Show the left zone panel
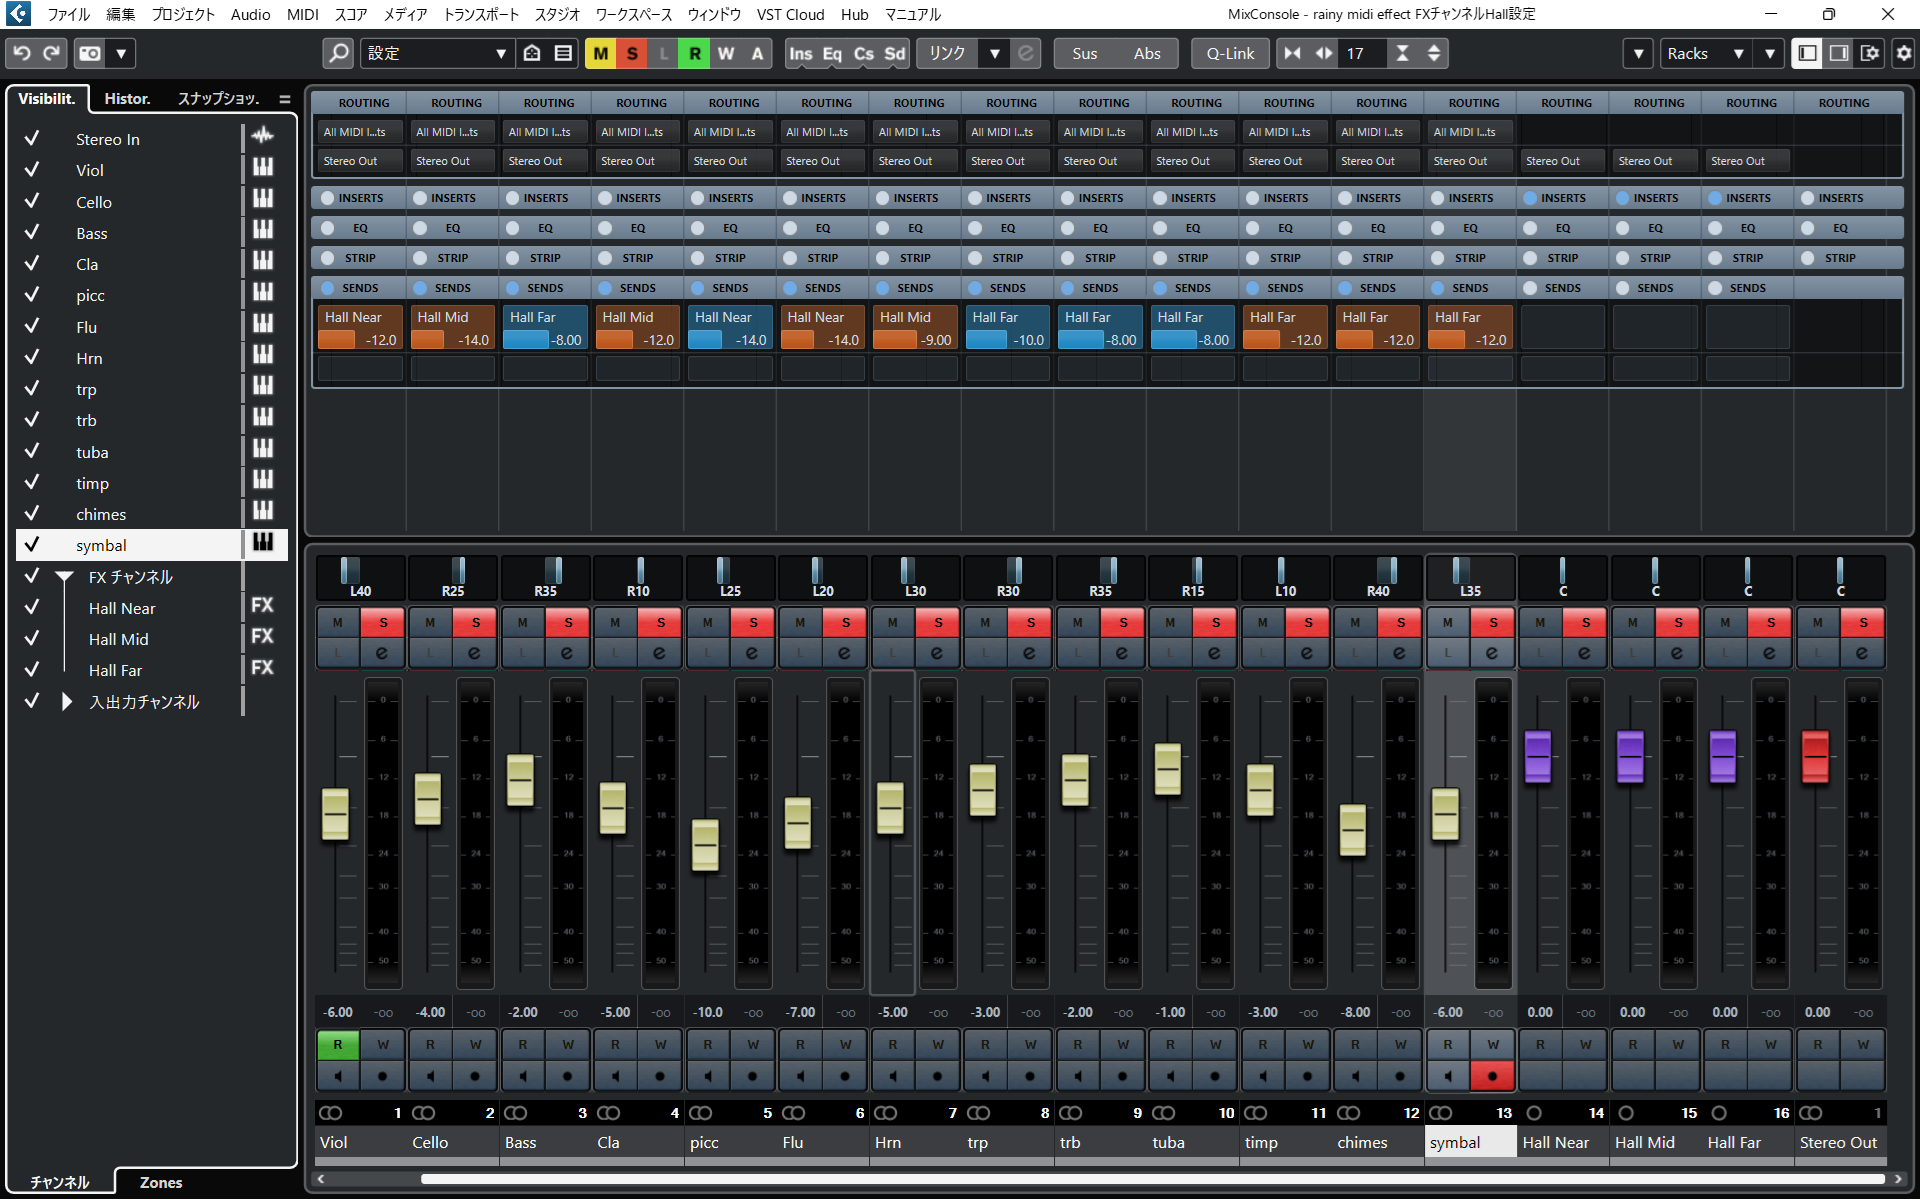Viewport: 1920px width, 1200px height. (1807, 53)
